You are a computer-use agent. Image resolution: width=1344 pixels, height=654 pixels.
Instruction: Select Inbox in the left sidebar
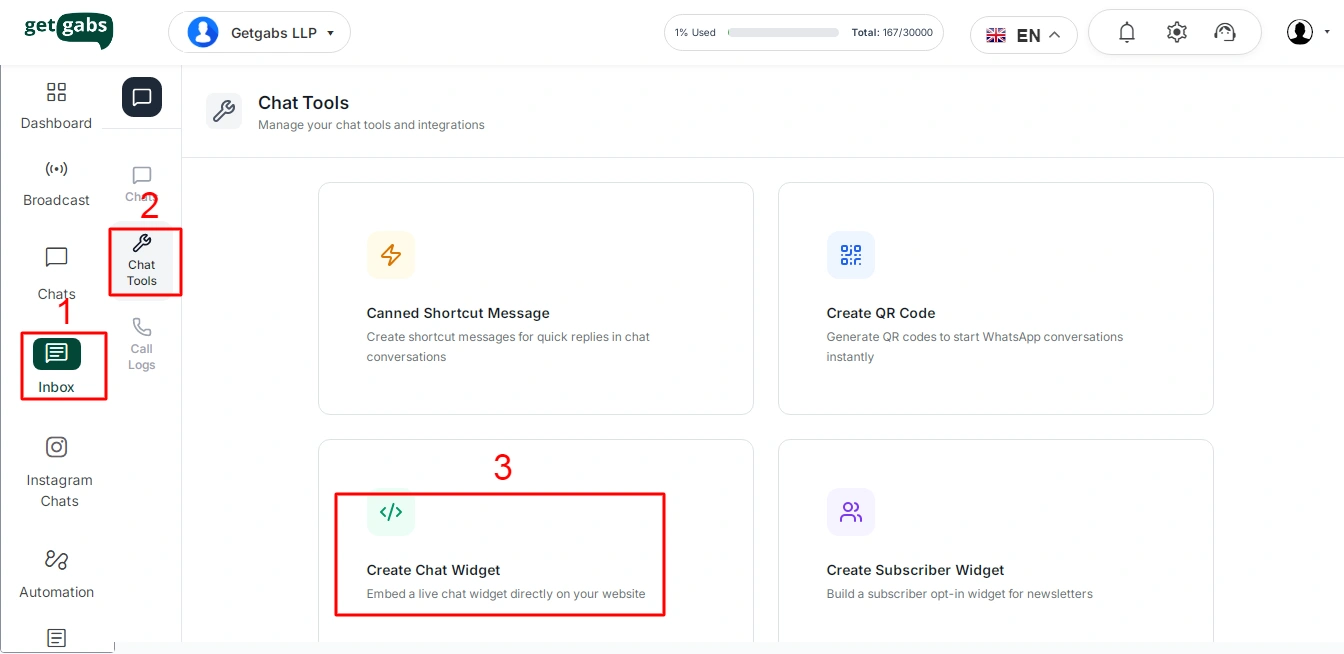click(x=57, y=366)
